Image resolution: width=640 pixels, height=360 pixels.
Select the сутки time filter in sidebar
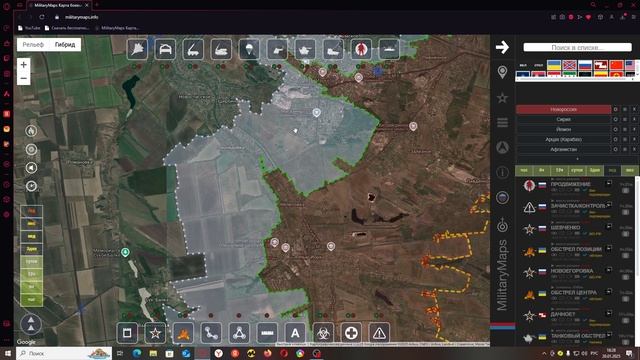(577, 170)
